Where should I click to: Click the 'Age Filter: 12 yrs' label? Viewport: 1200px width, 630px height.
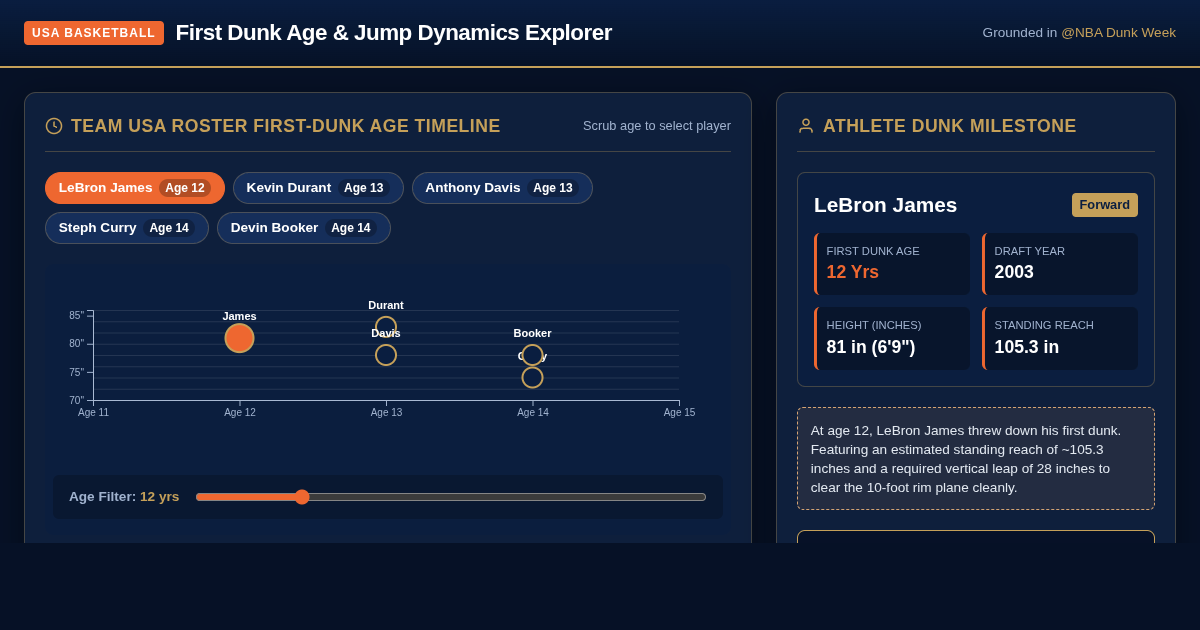tap(124, 497)
